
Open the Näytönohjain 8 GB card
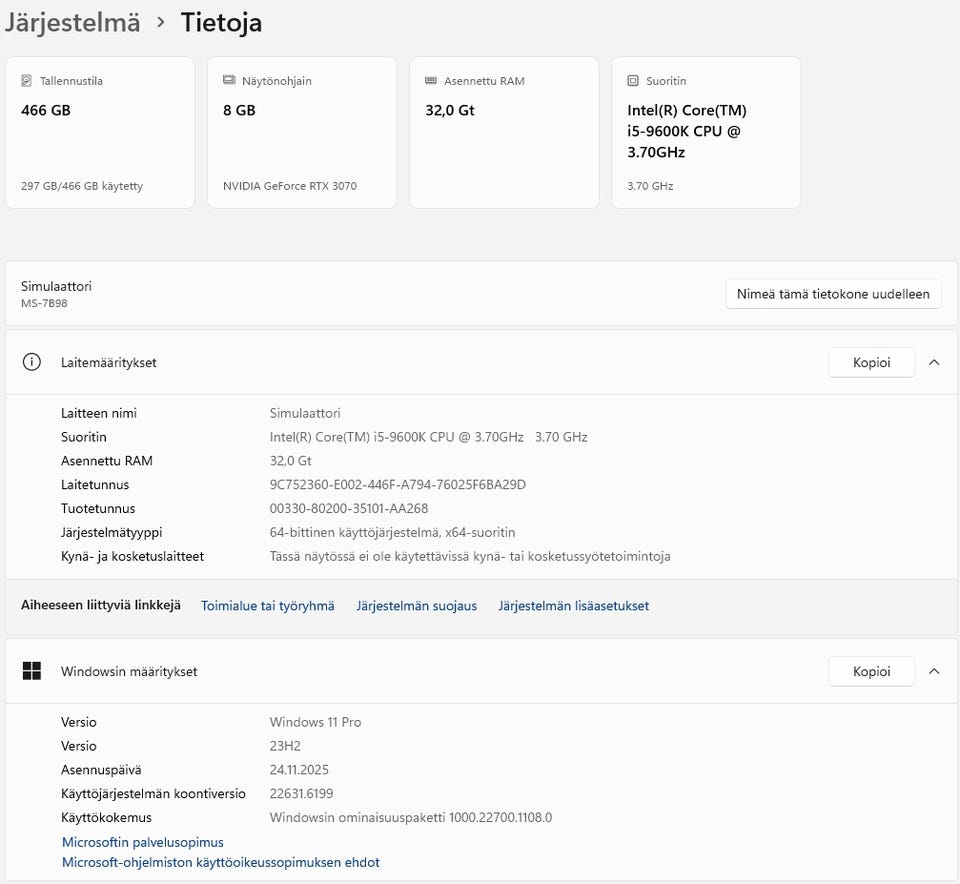(x=302, y=133)
